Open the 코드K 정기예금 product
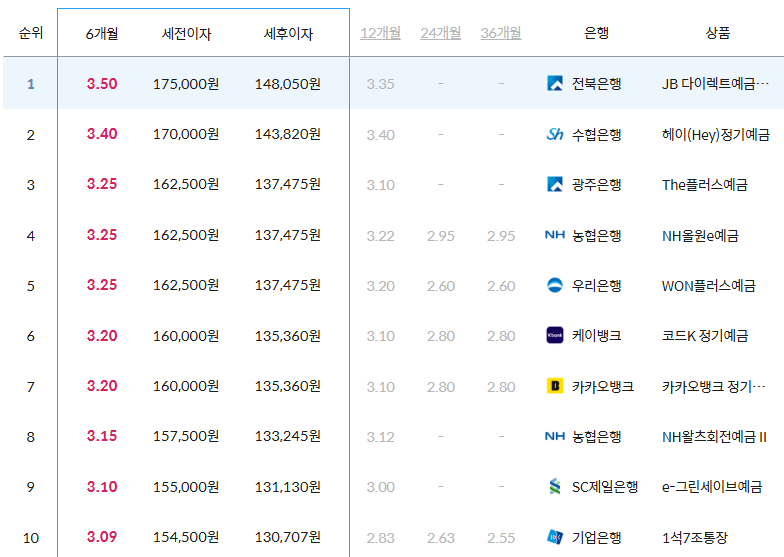Viewport: 784px width, 557px height. pyautogui.click(x=705, y=336)
